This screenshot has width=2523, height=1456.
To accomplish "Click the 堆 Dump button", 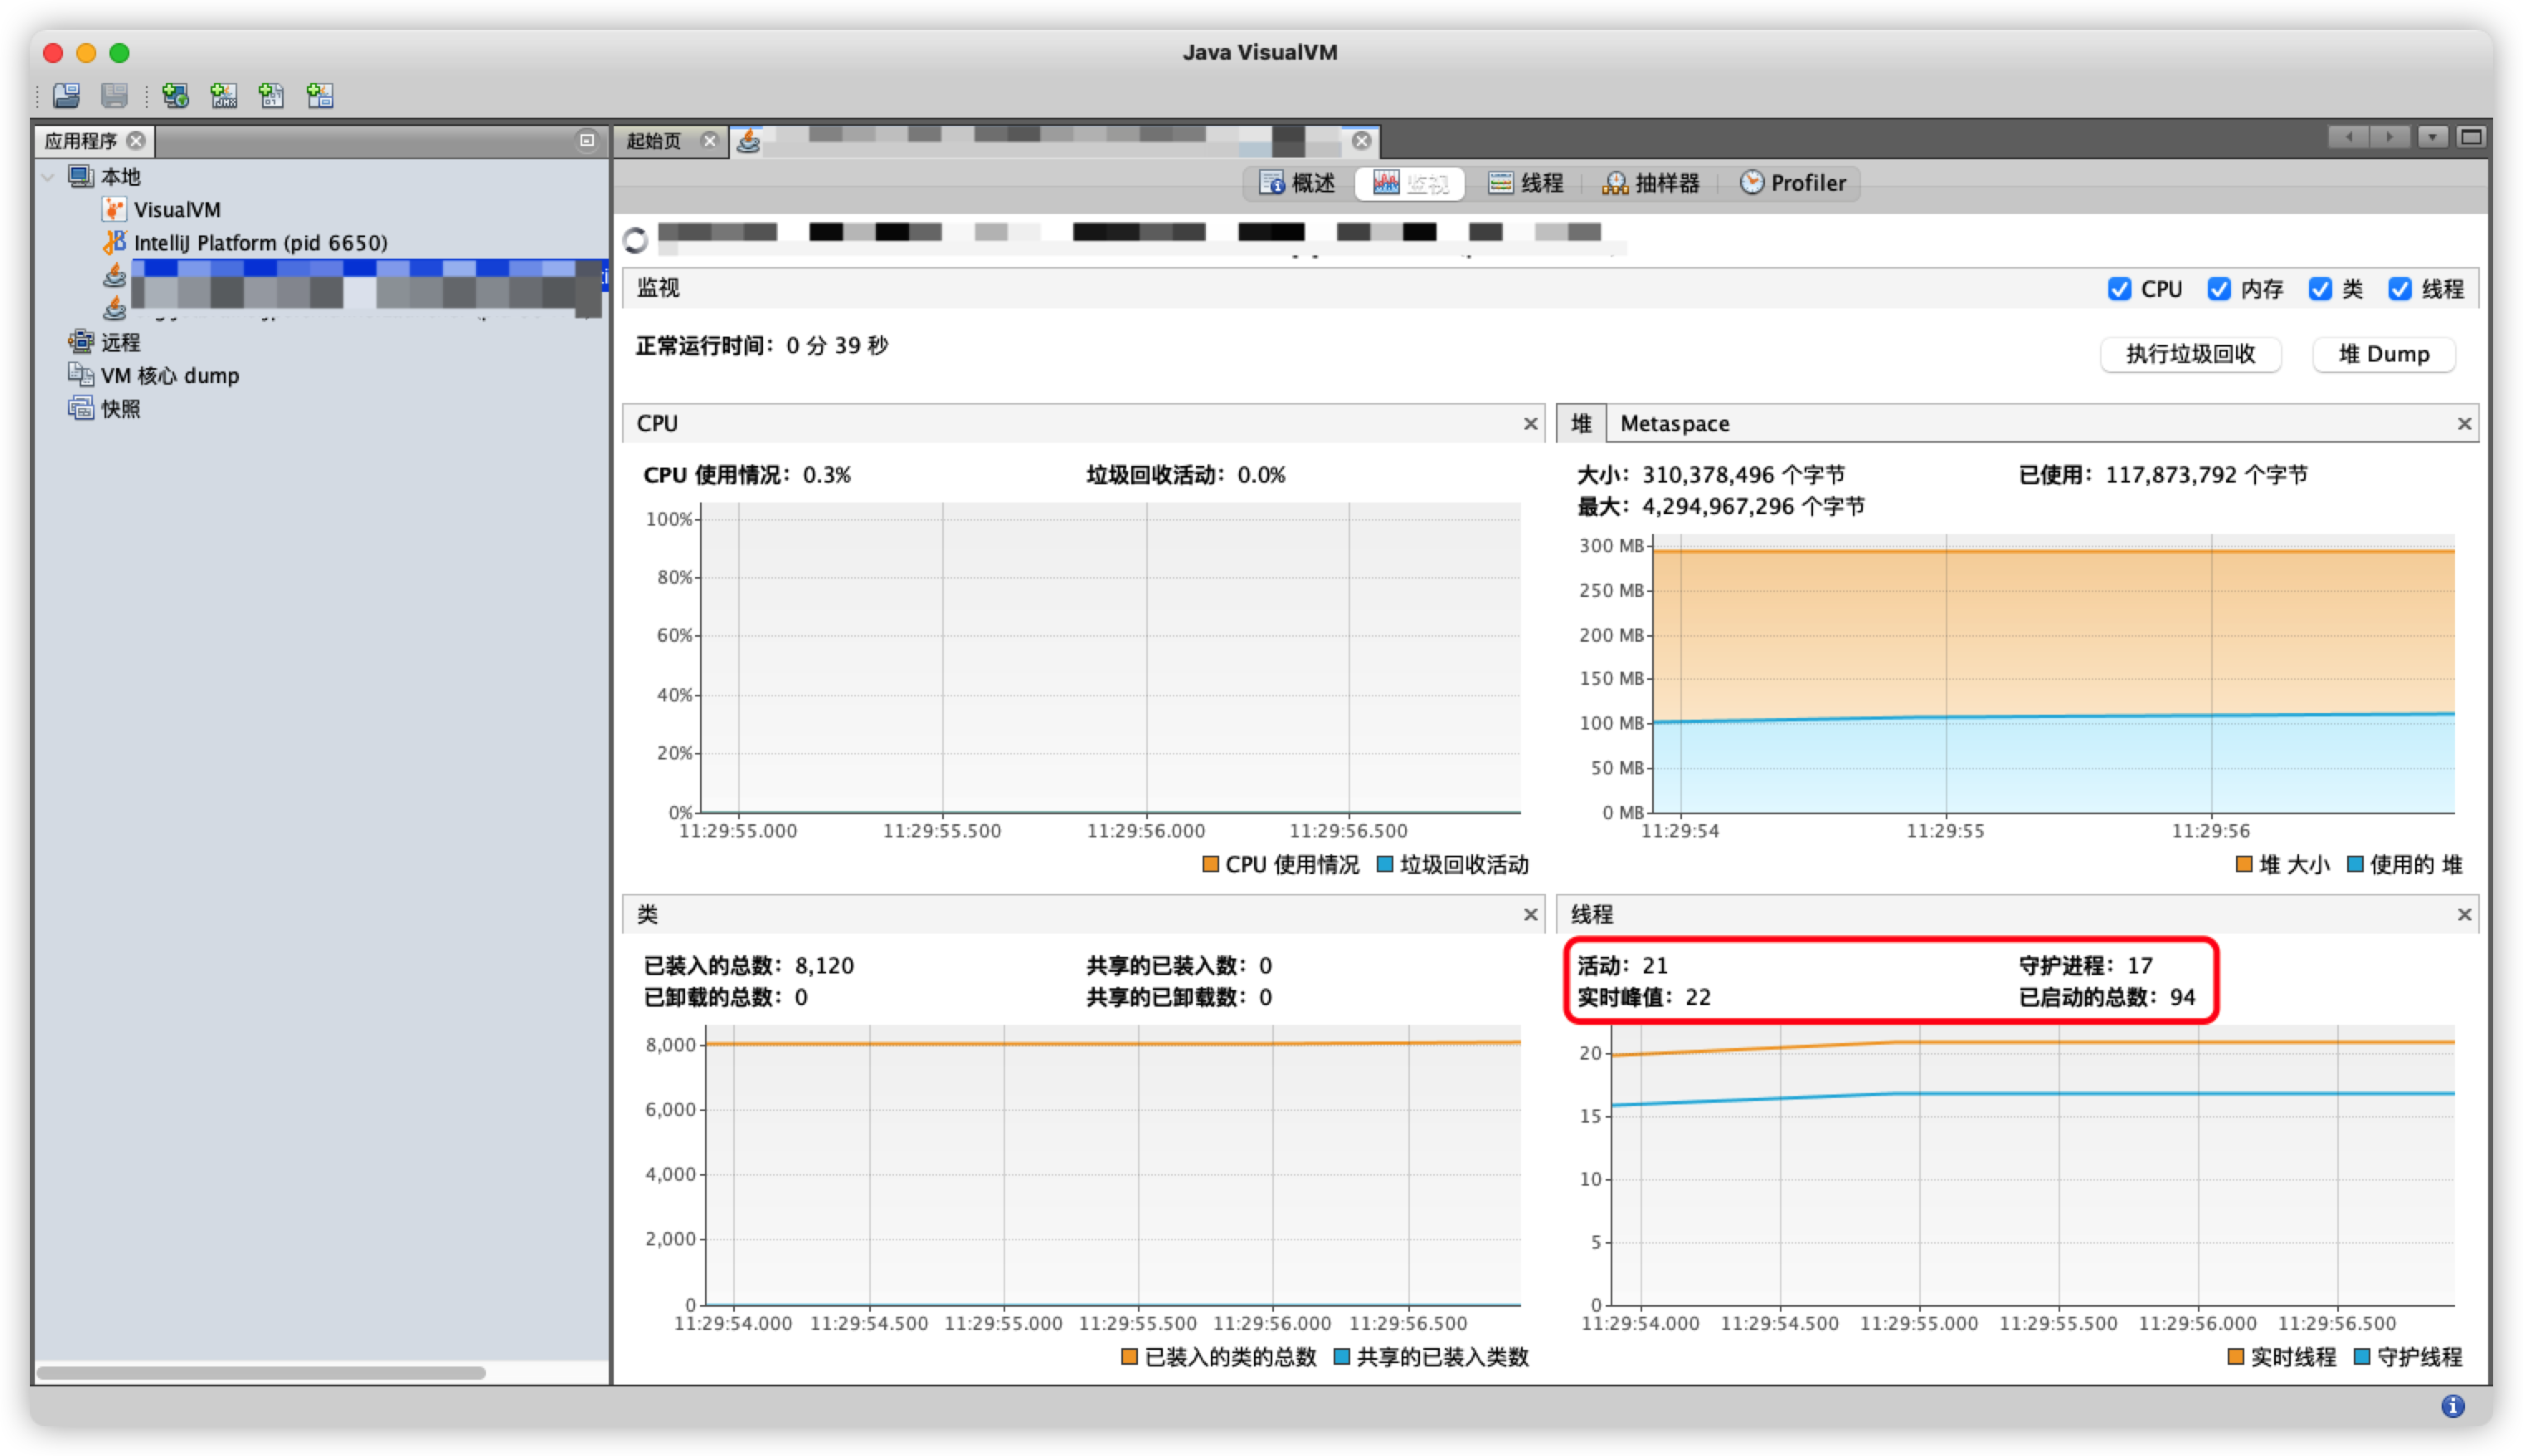I will pyautogui.click(x=2383, y=354).
